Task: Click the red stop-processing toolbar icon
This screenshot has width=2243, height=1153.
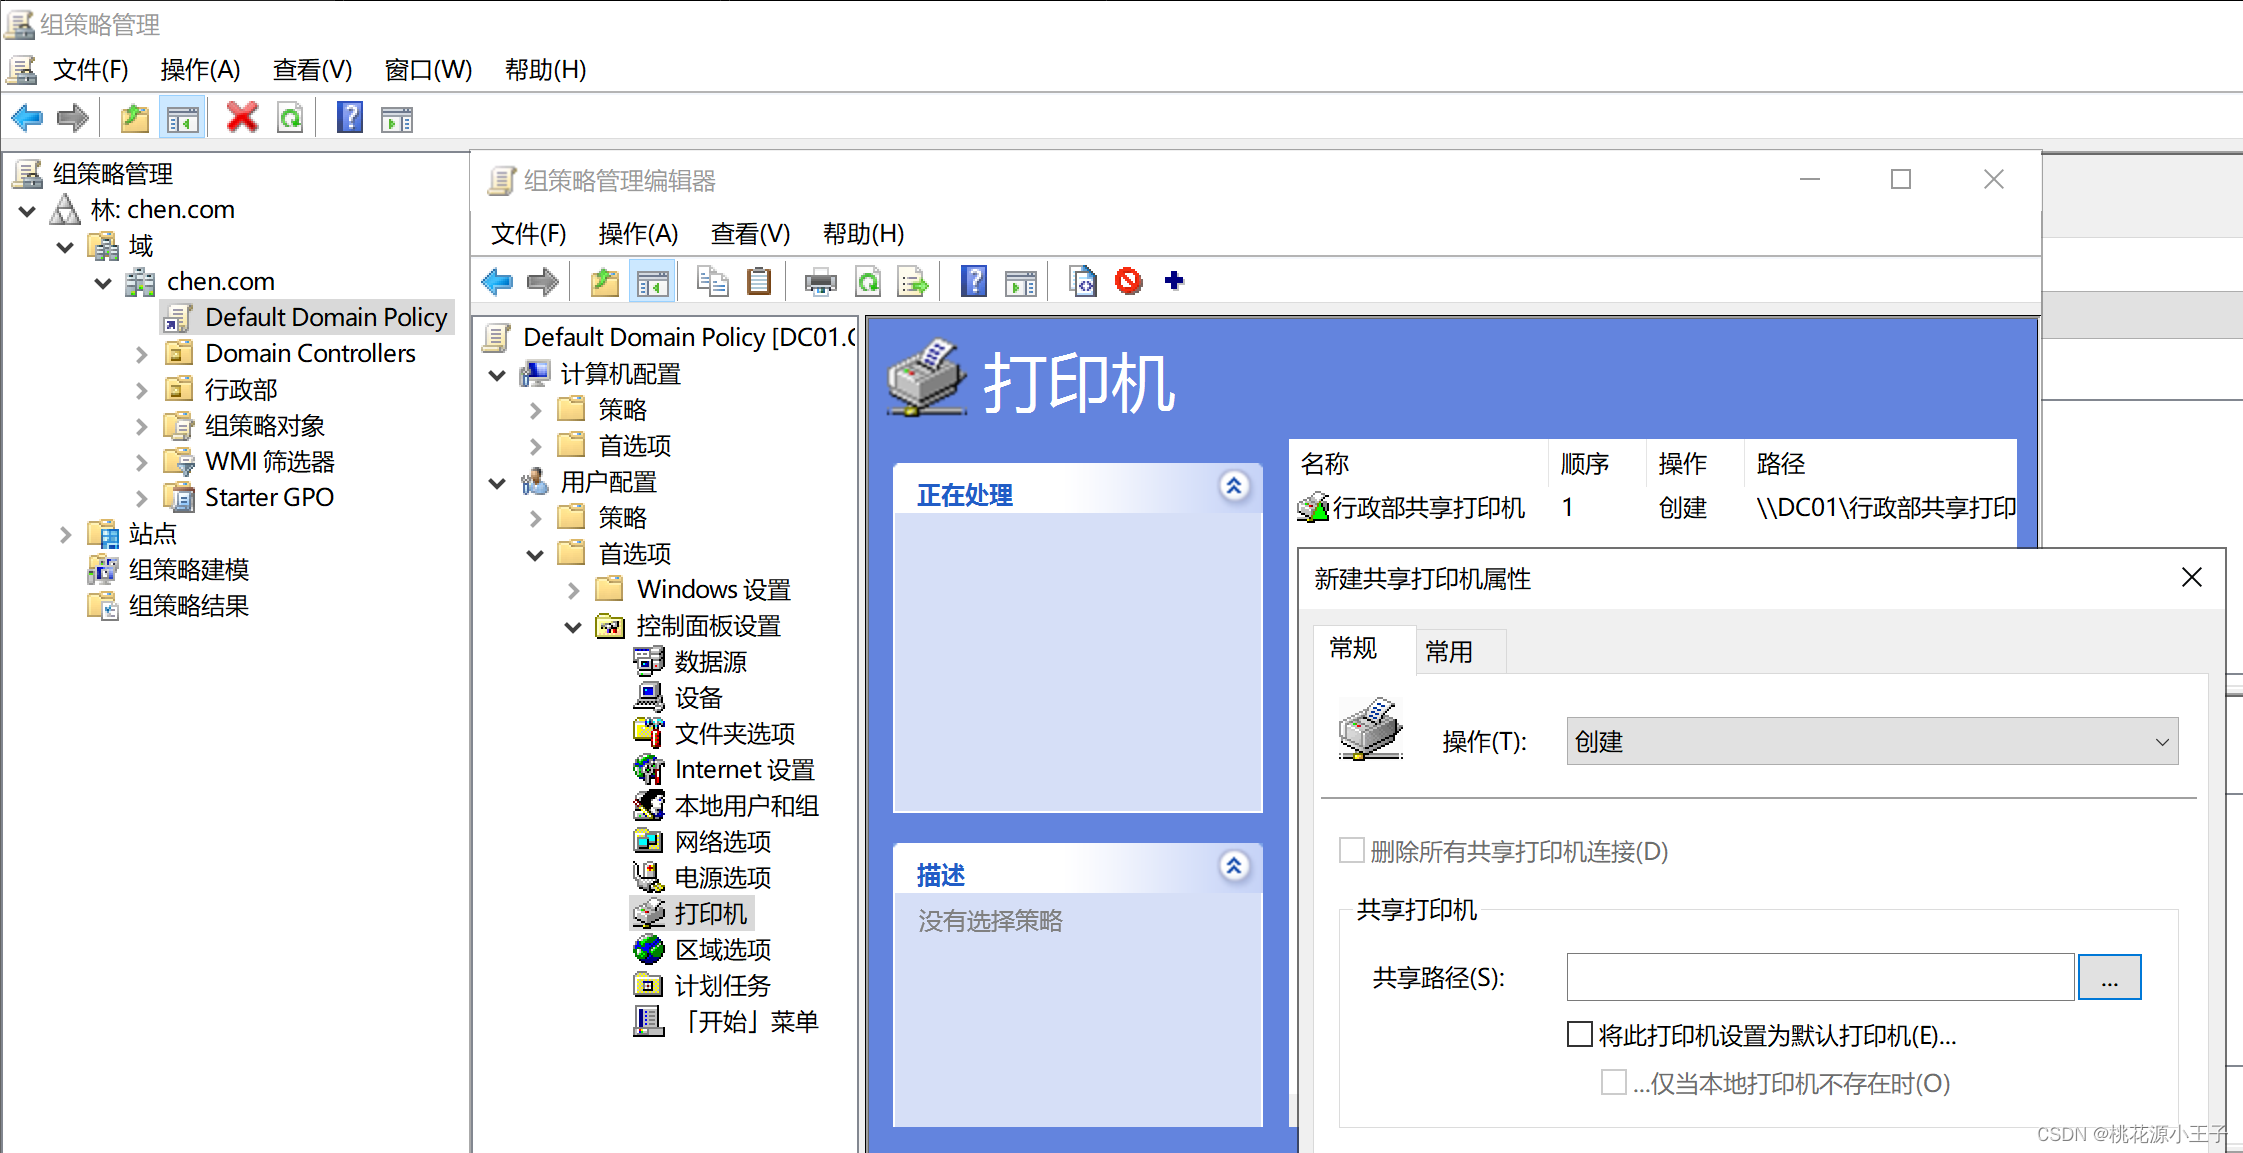Action: 1128,281
